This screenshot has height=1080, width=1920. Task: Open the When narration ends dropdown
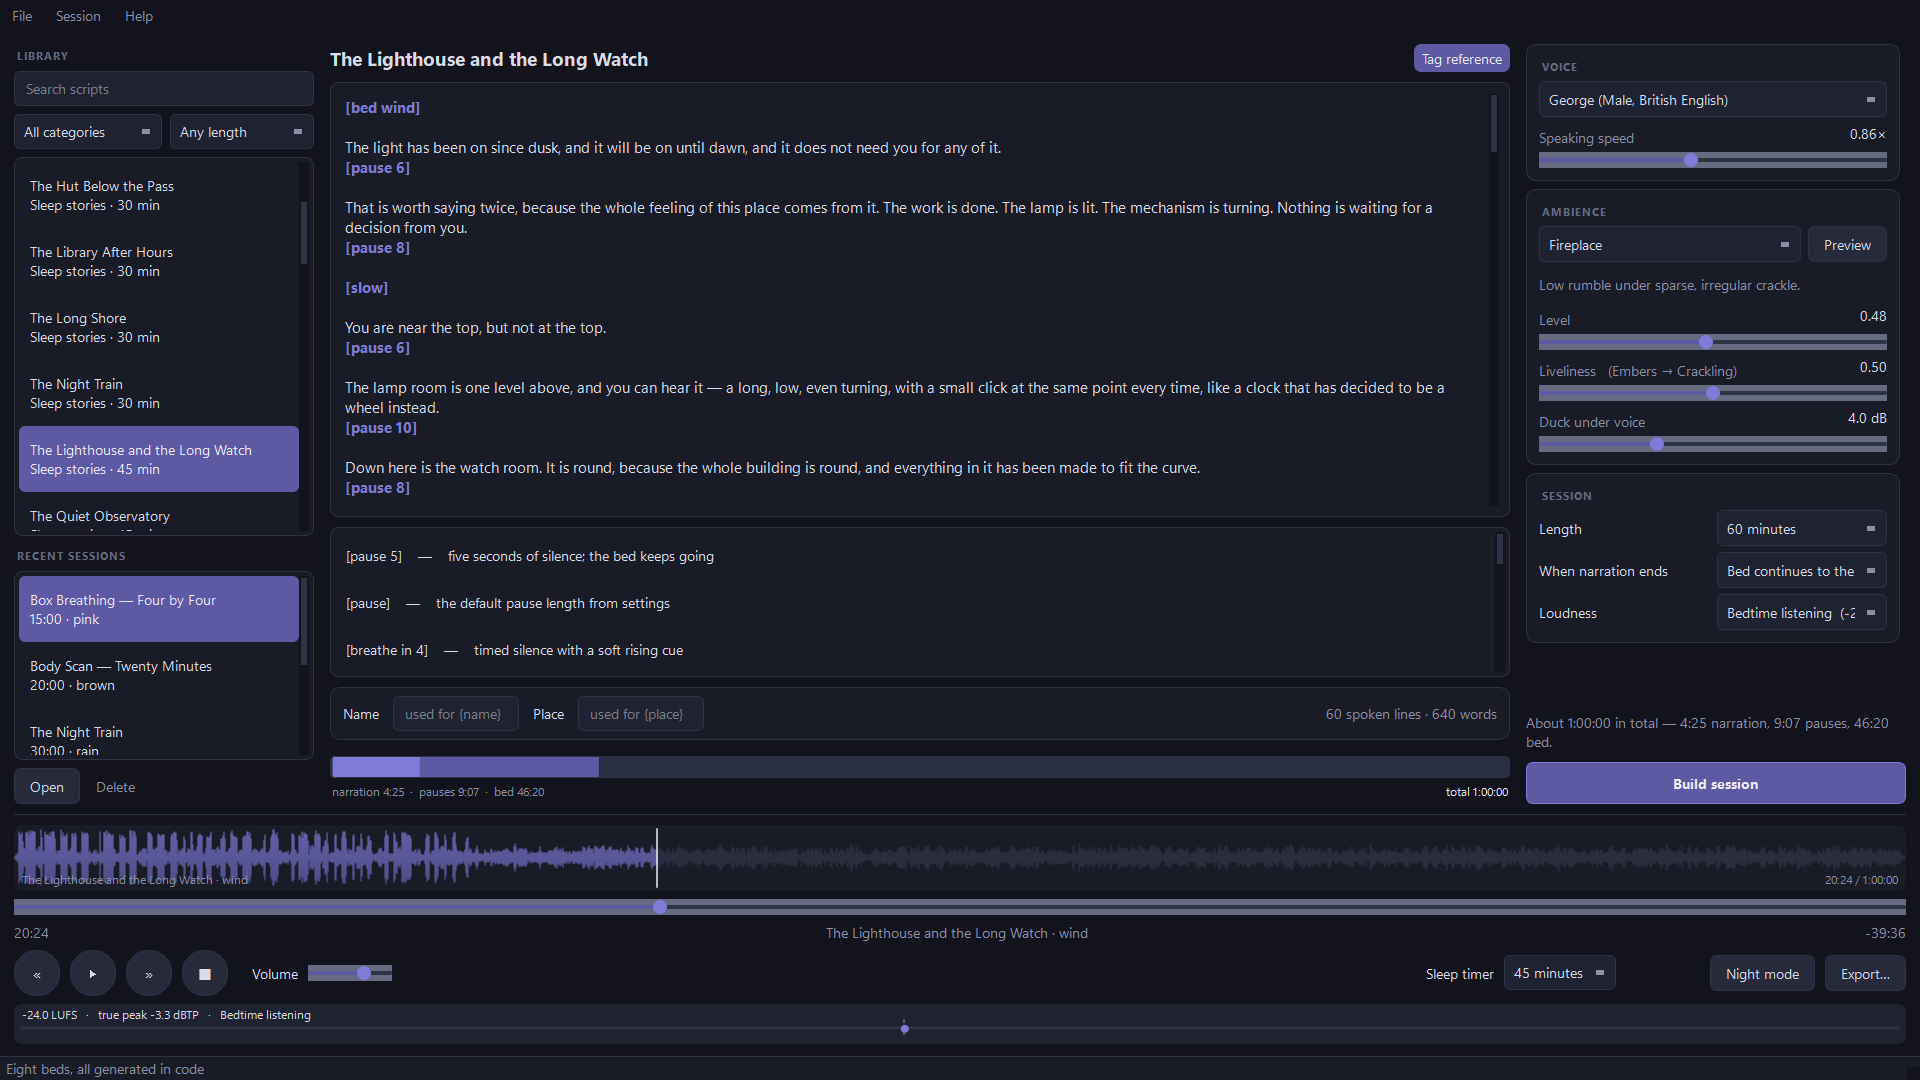pos(1801,571)
